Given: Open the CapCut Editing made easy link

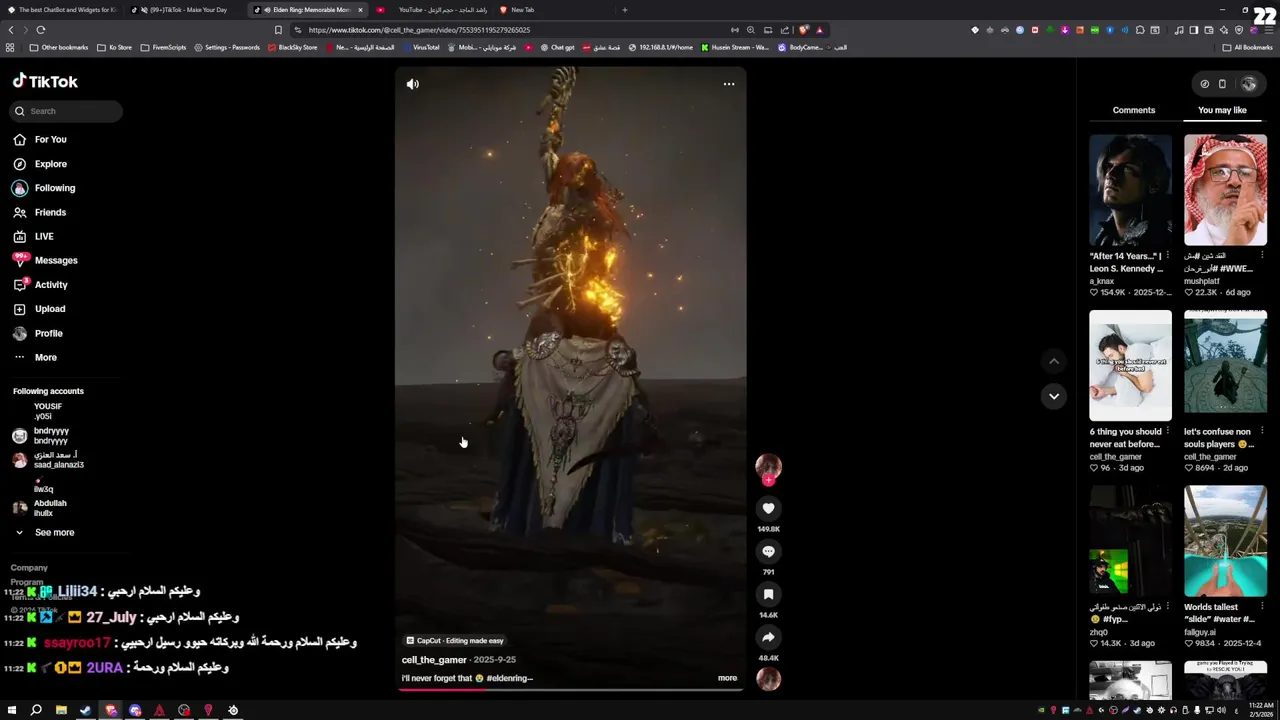Looking at the screenshot, I should click(x=454, y=641).
